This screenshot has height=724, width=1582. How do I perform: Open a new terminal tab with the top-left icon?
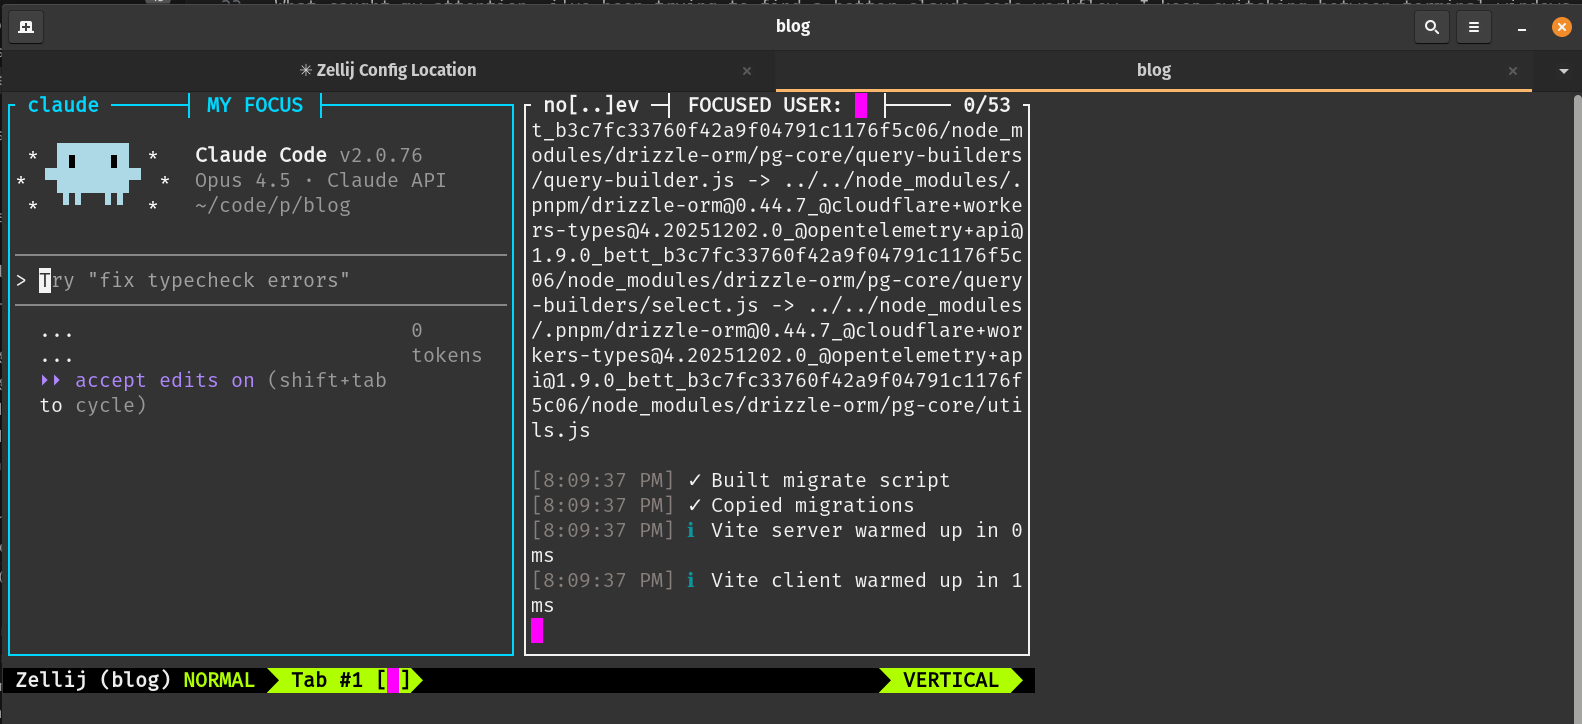(x=26, y=27)
